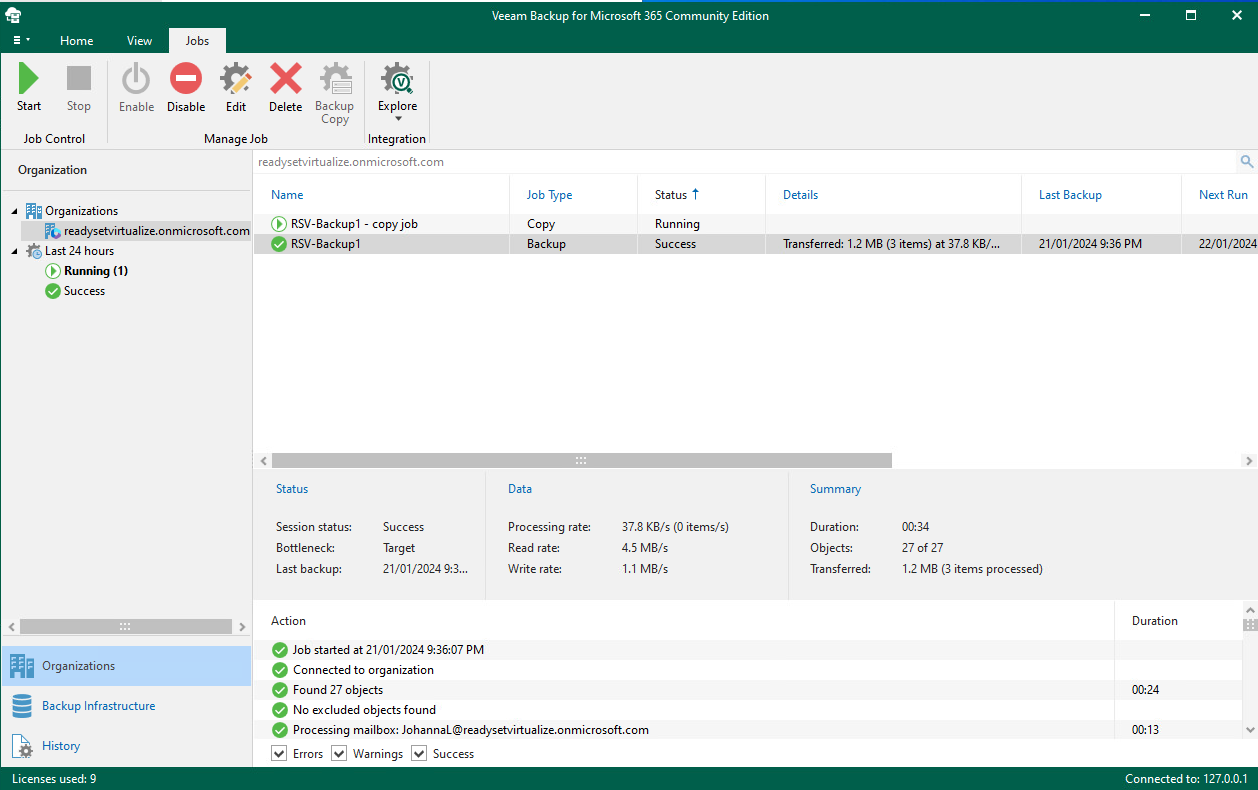Click the Next Run column header
1258x790 pixels.
pyautogui.click(x=1223, y=195)
